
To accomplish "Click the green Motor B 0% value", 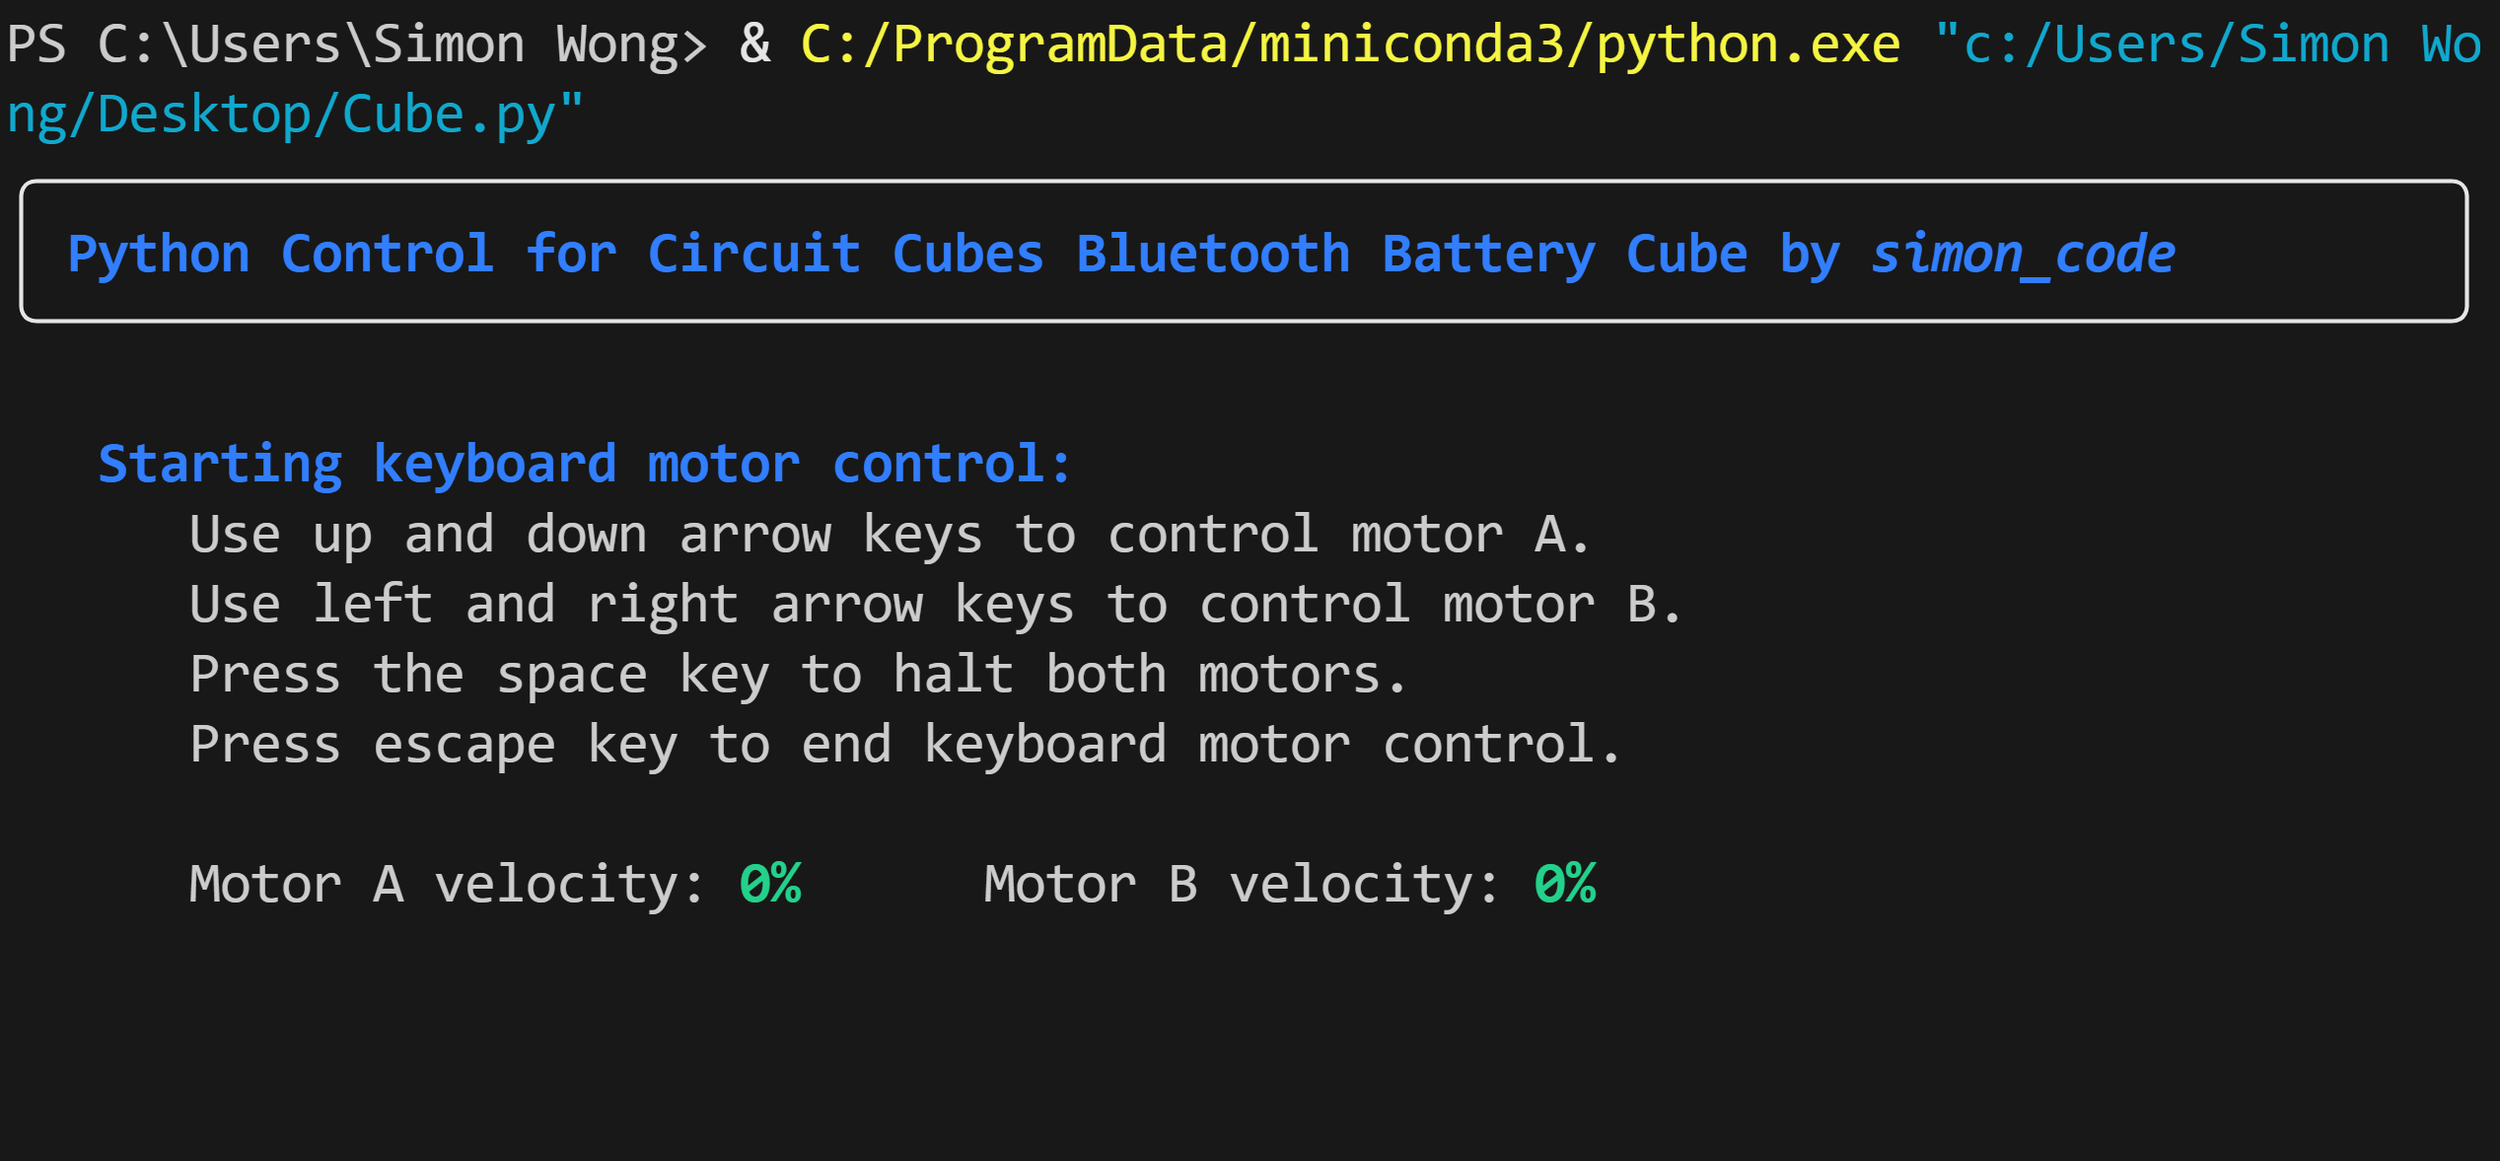I will point(1565,885).
